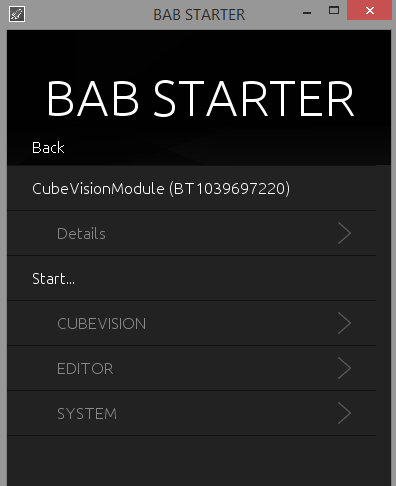The image size is (396, 486).
Task: Expand CUBEVISION with its right chevron
Action: point(344,323)
